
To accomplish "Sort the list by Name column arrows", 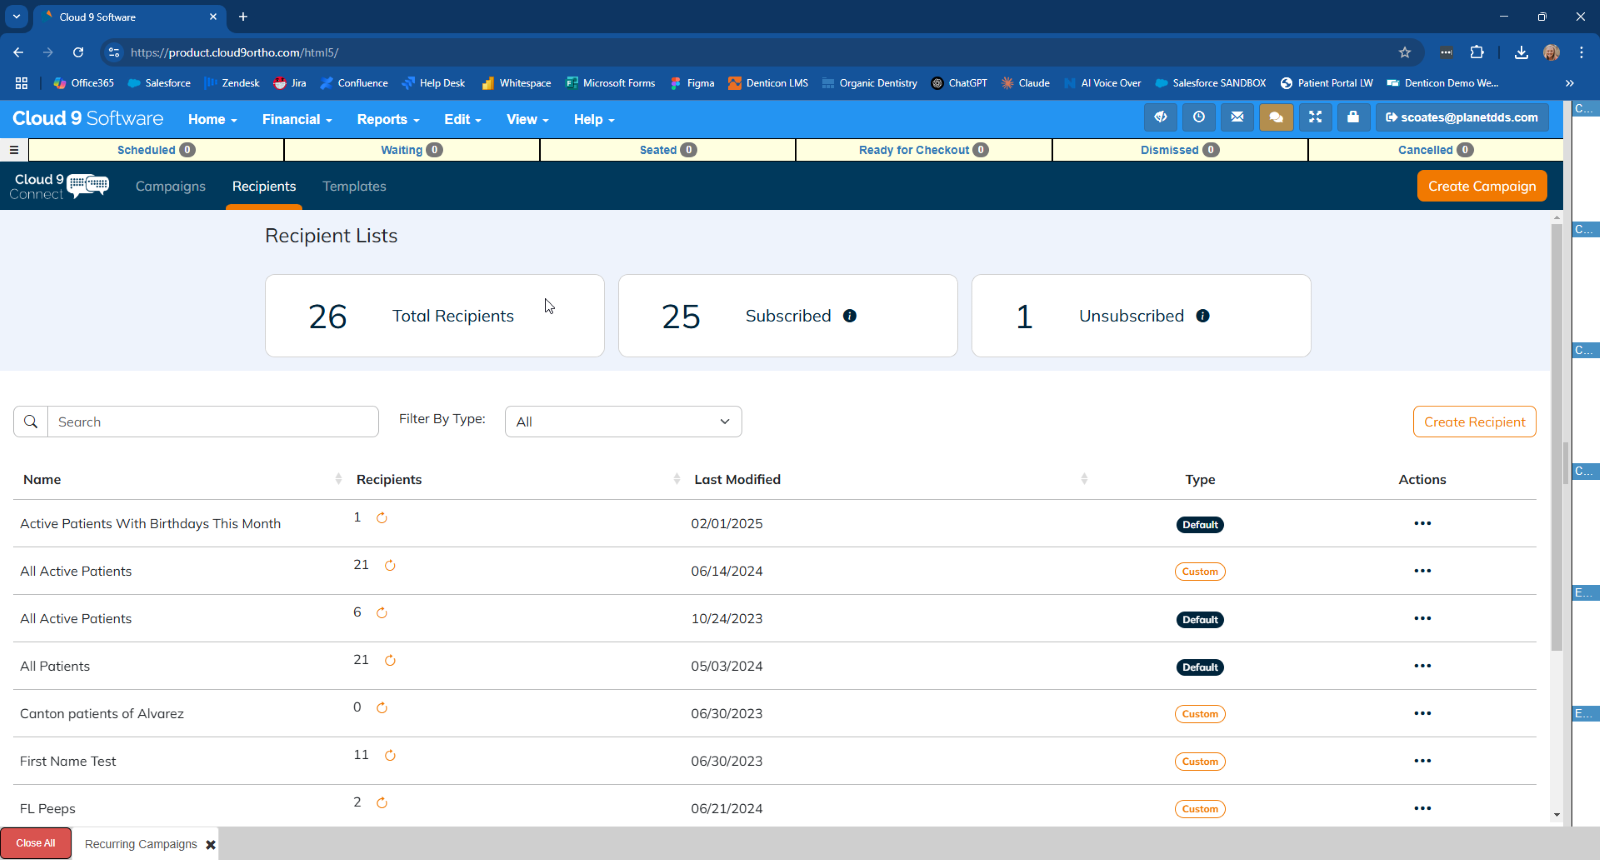I will click(x=338, y=480).
